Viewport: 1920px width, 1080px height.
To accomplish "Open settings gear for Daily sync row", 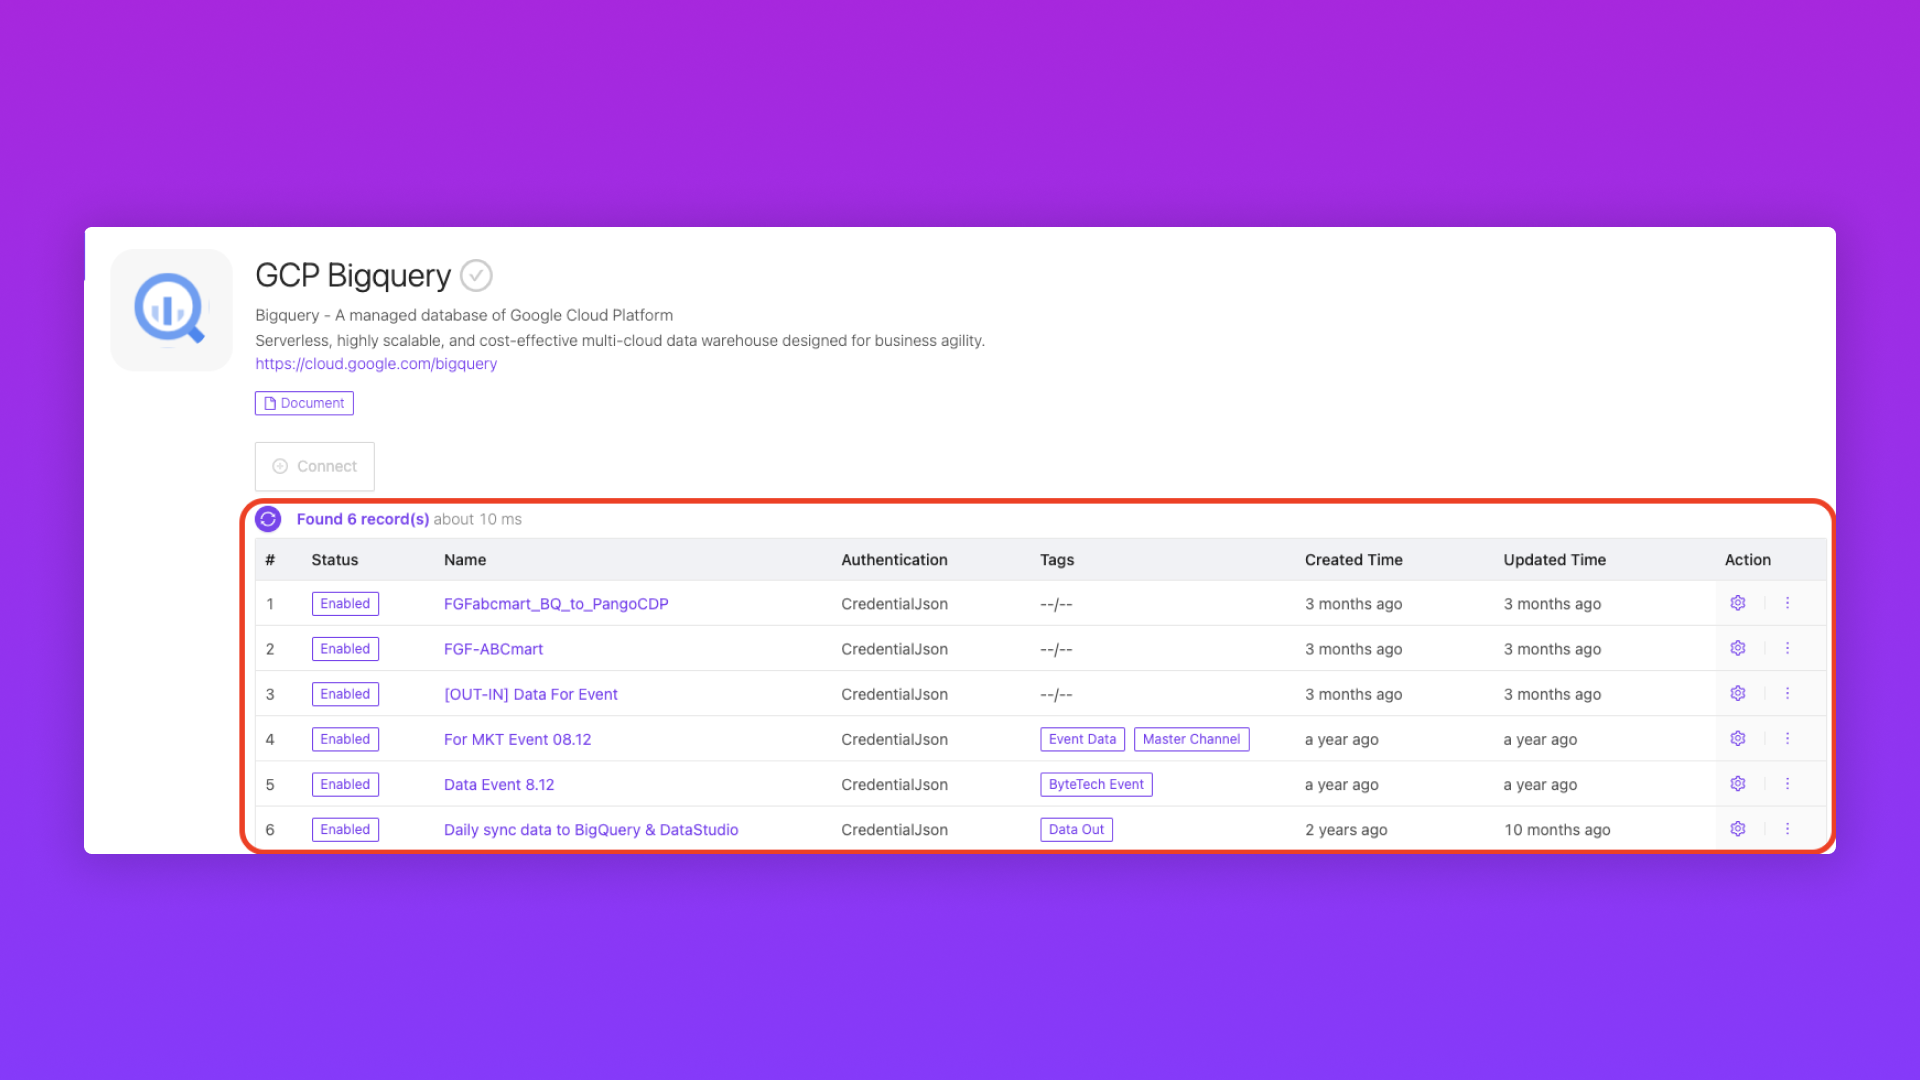I will pos(1738,829).
